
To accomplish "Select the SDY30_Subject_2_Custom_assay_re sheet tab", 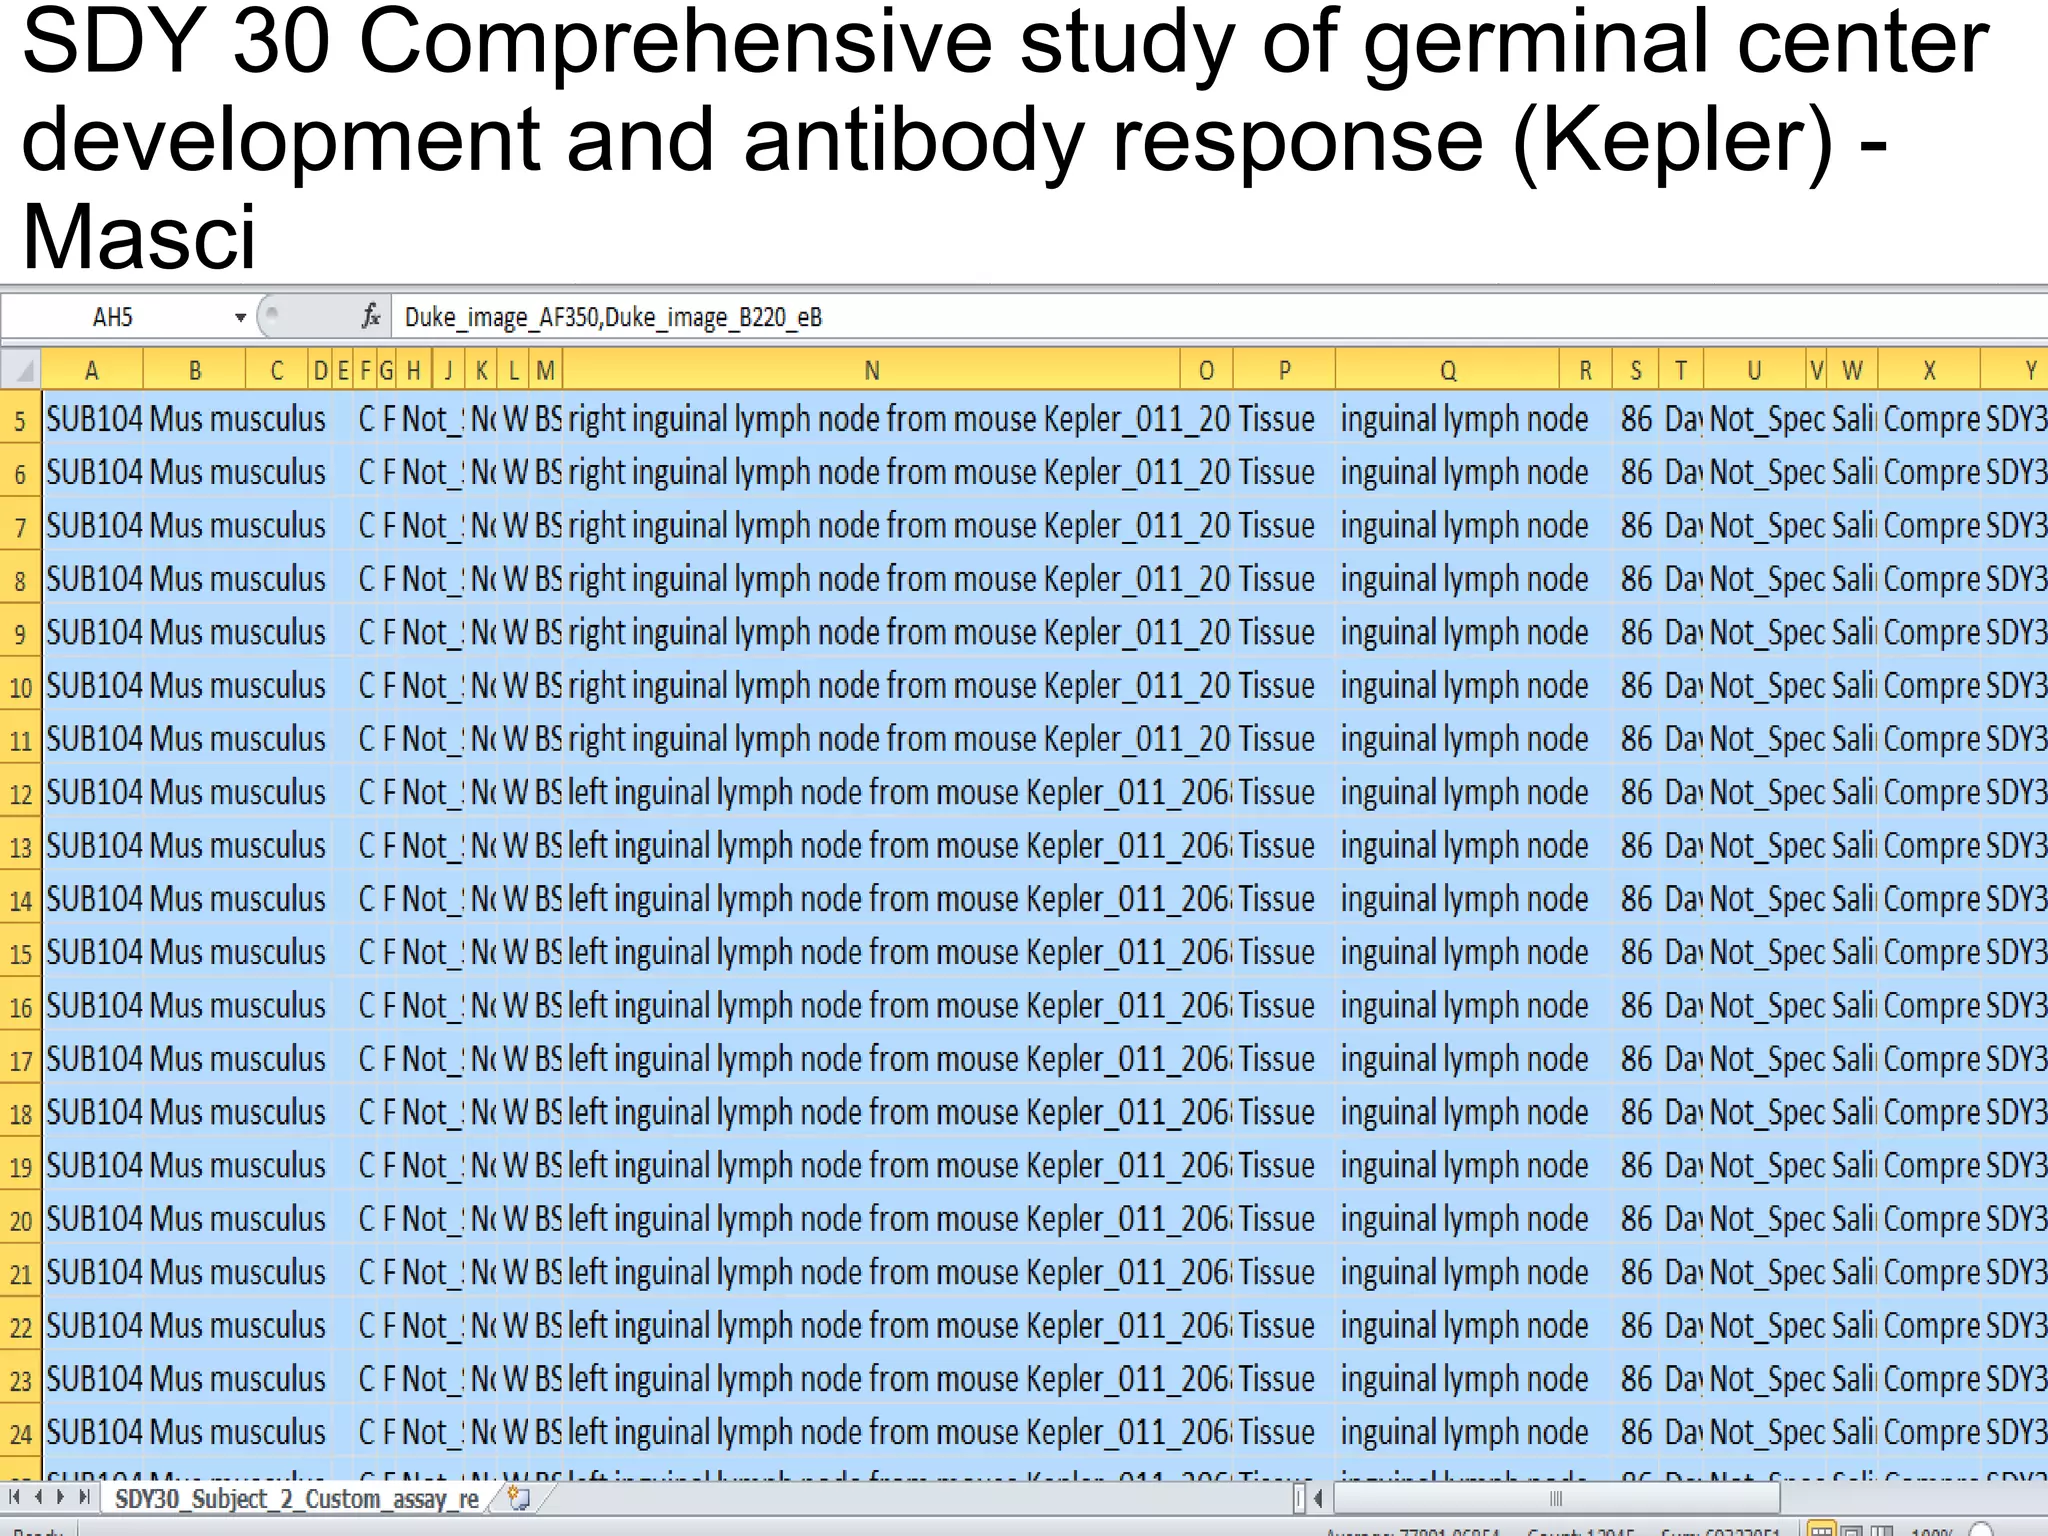I will tap(296, 1498).
